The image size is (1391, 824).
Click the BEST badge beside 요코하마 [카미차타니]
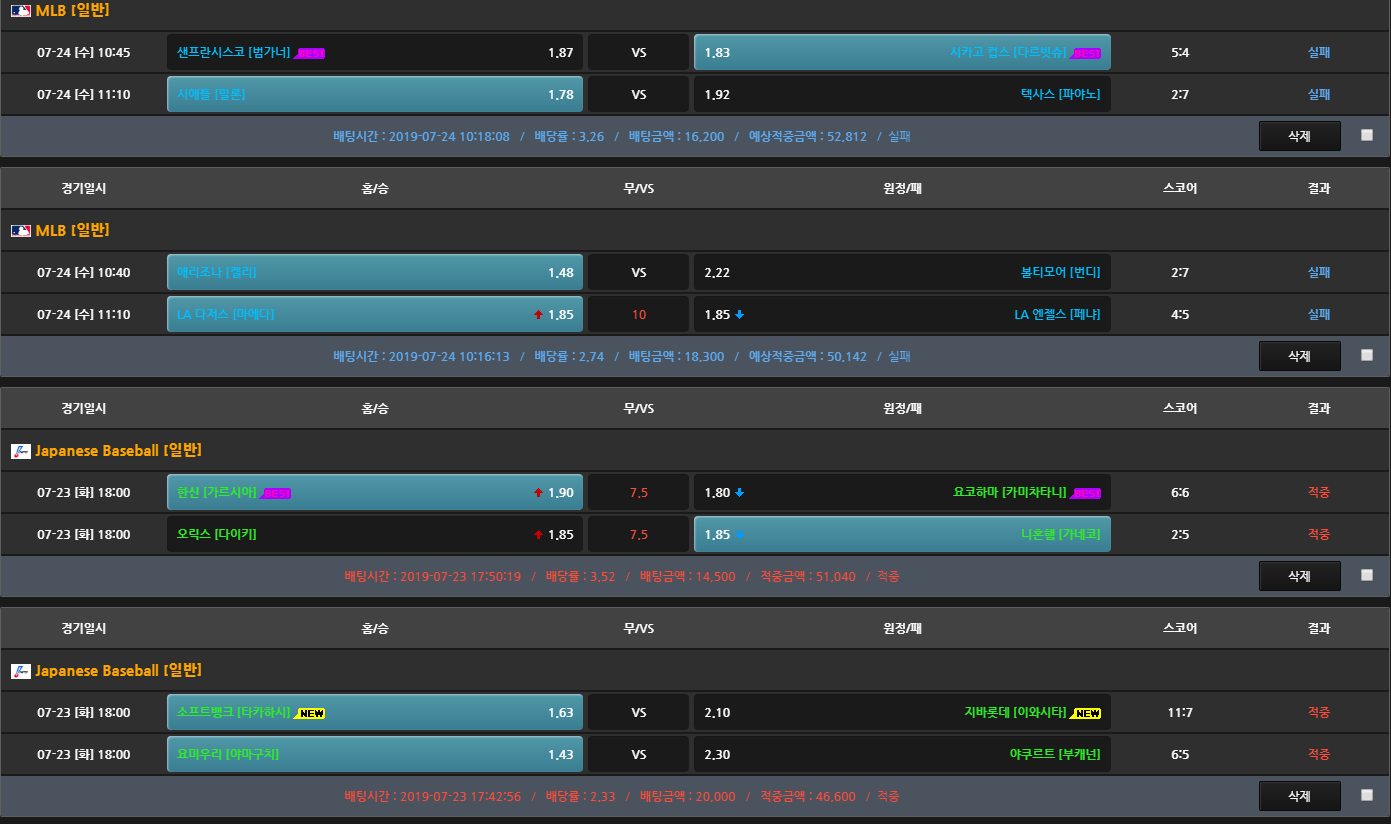point(1086,493)
